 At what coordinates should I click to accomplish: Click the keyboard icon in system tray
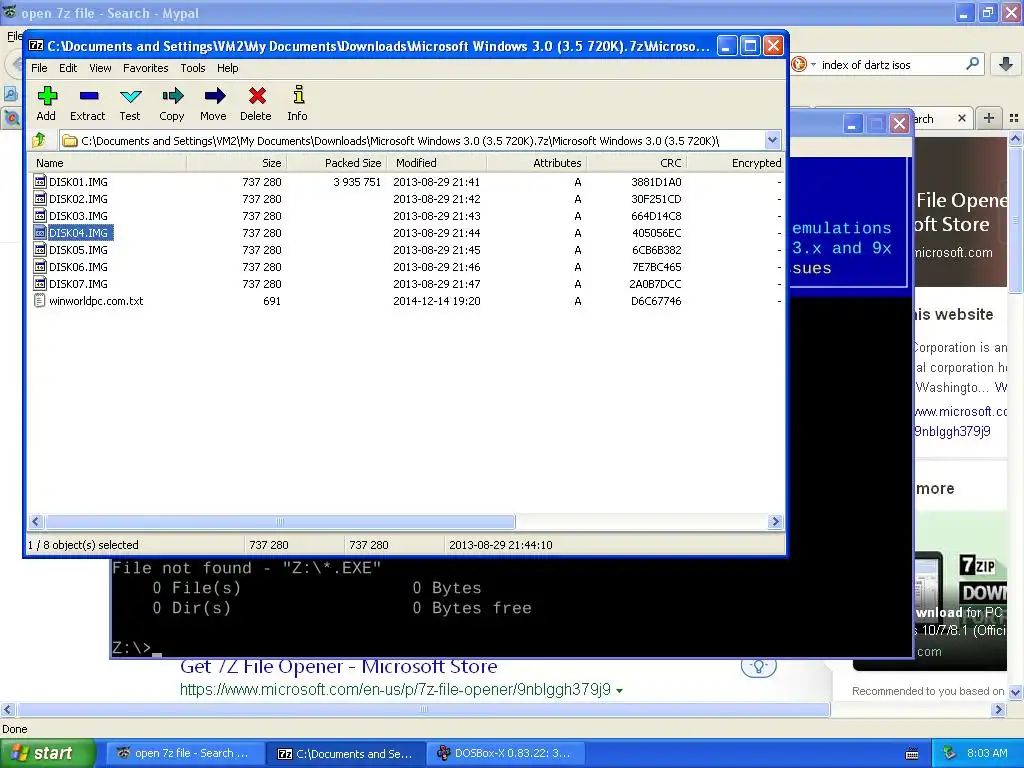point(912,754)
